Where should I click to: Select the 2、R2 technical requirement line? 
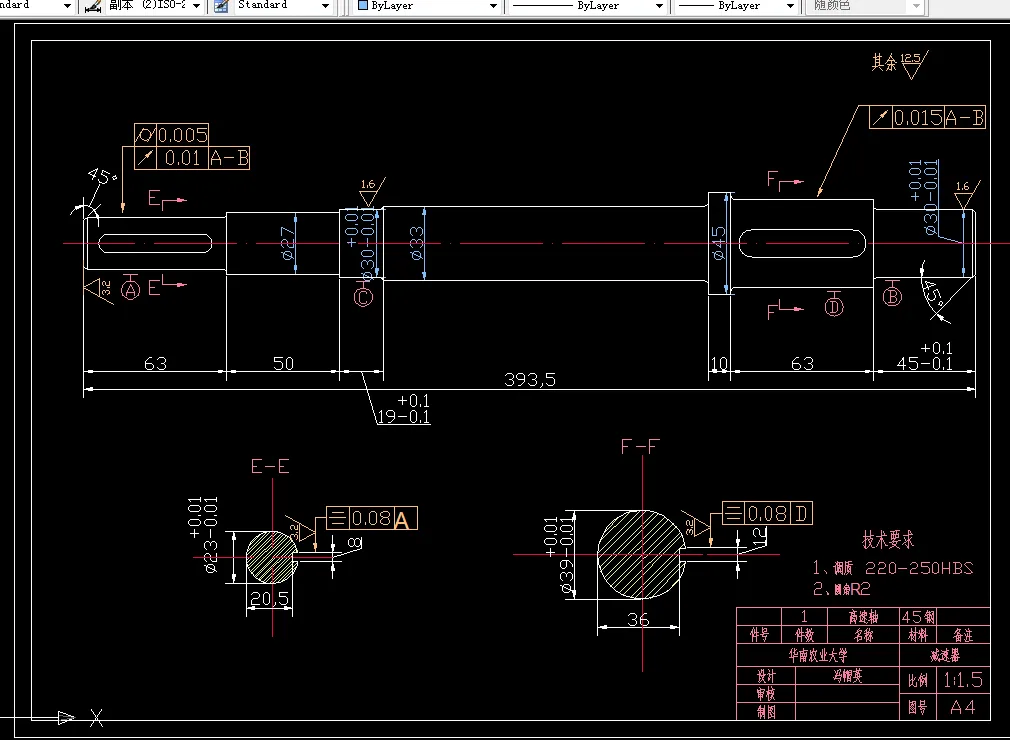(841, 589)
